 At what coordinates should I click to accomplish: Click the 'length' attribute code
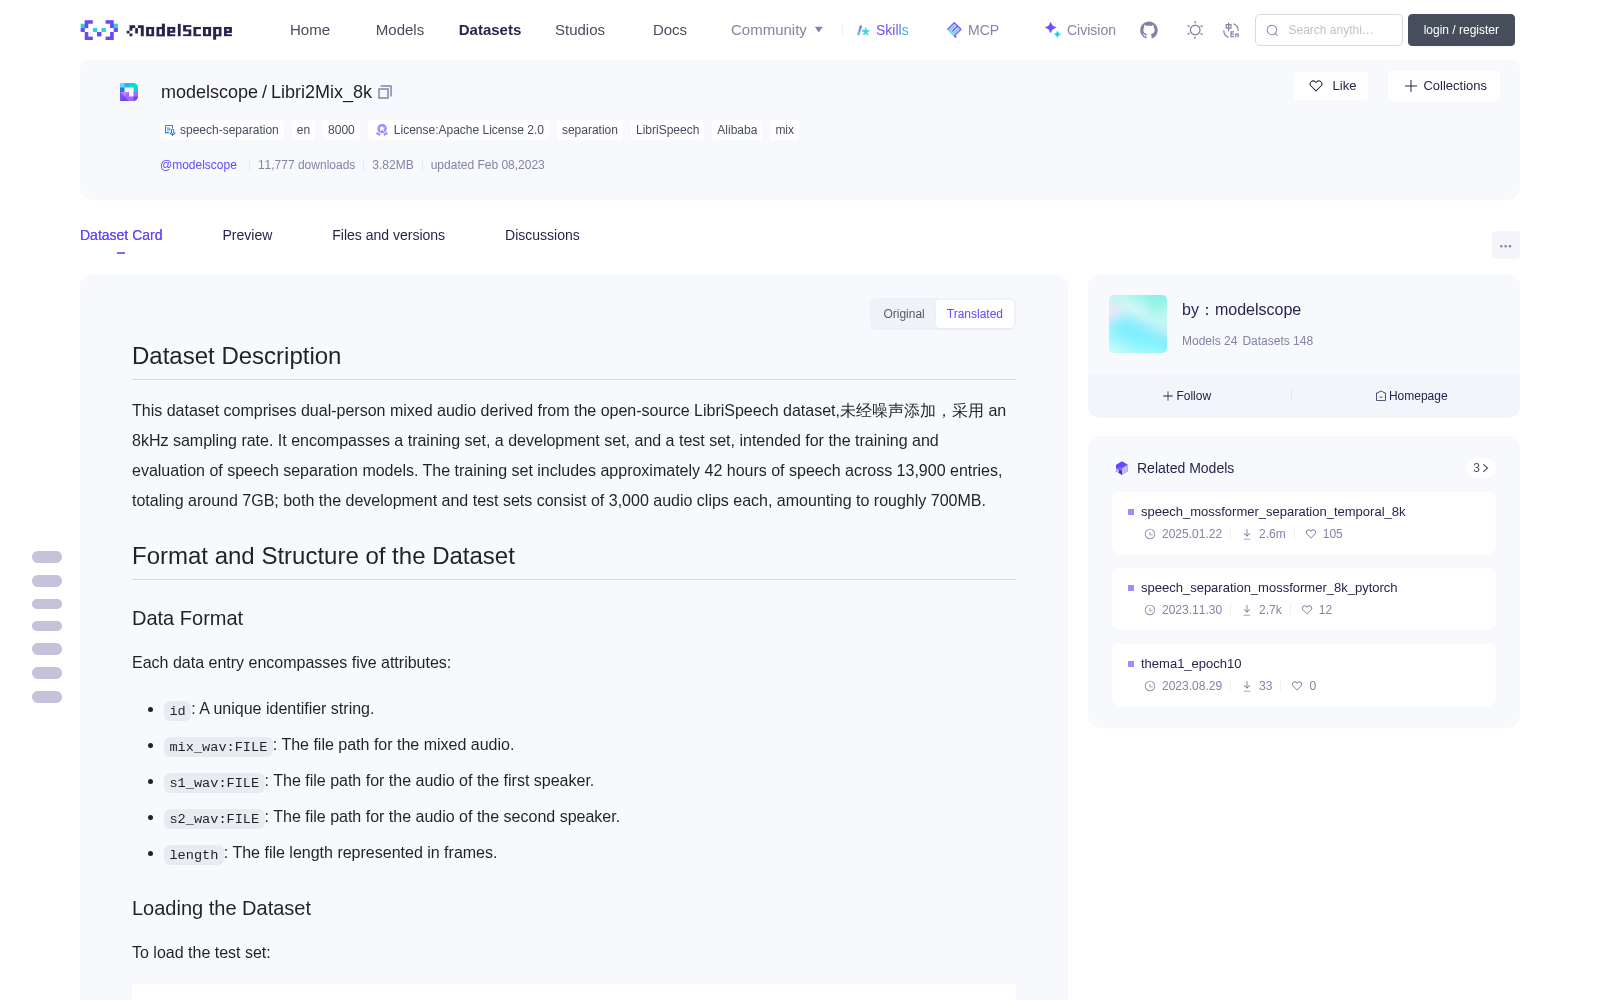(194, 854)
